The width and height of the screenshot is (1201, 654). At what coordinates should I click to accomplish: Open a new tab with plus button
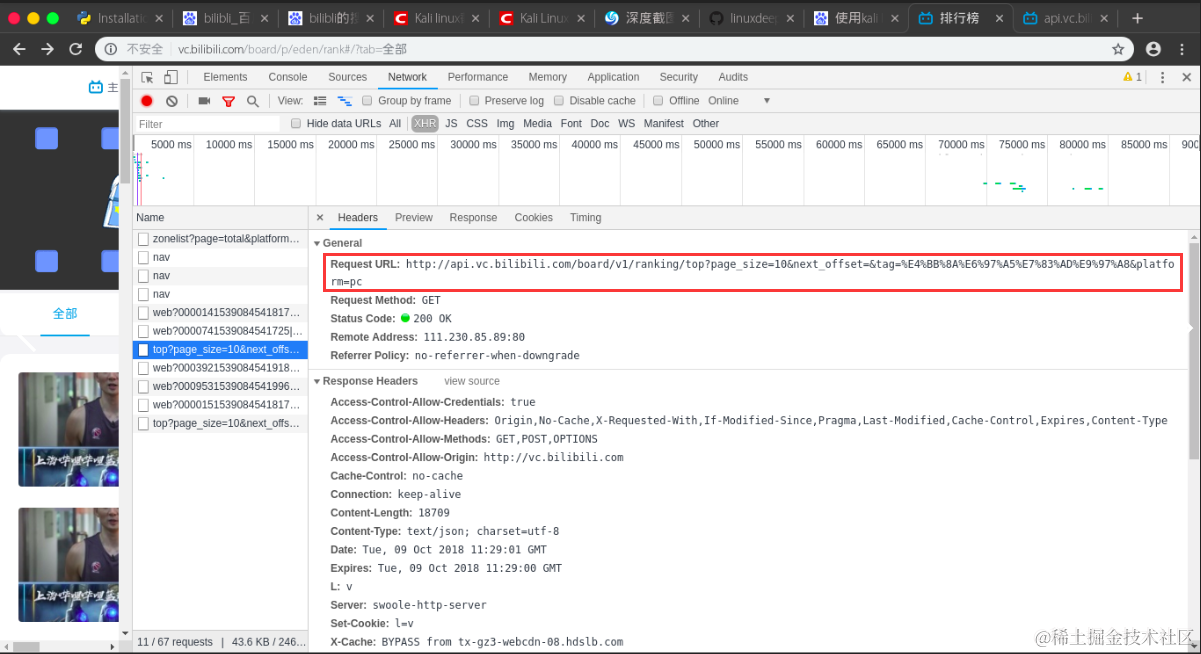point(1137,18)
